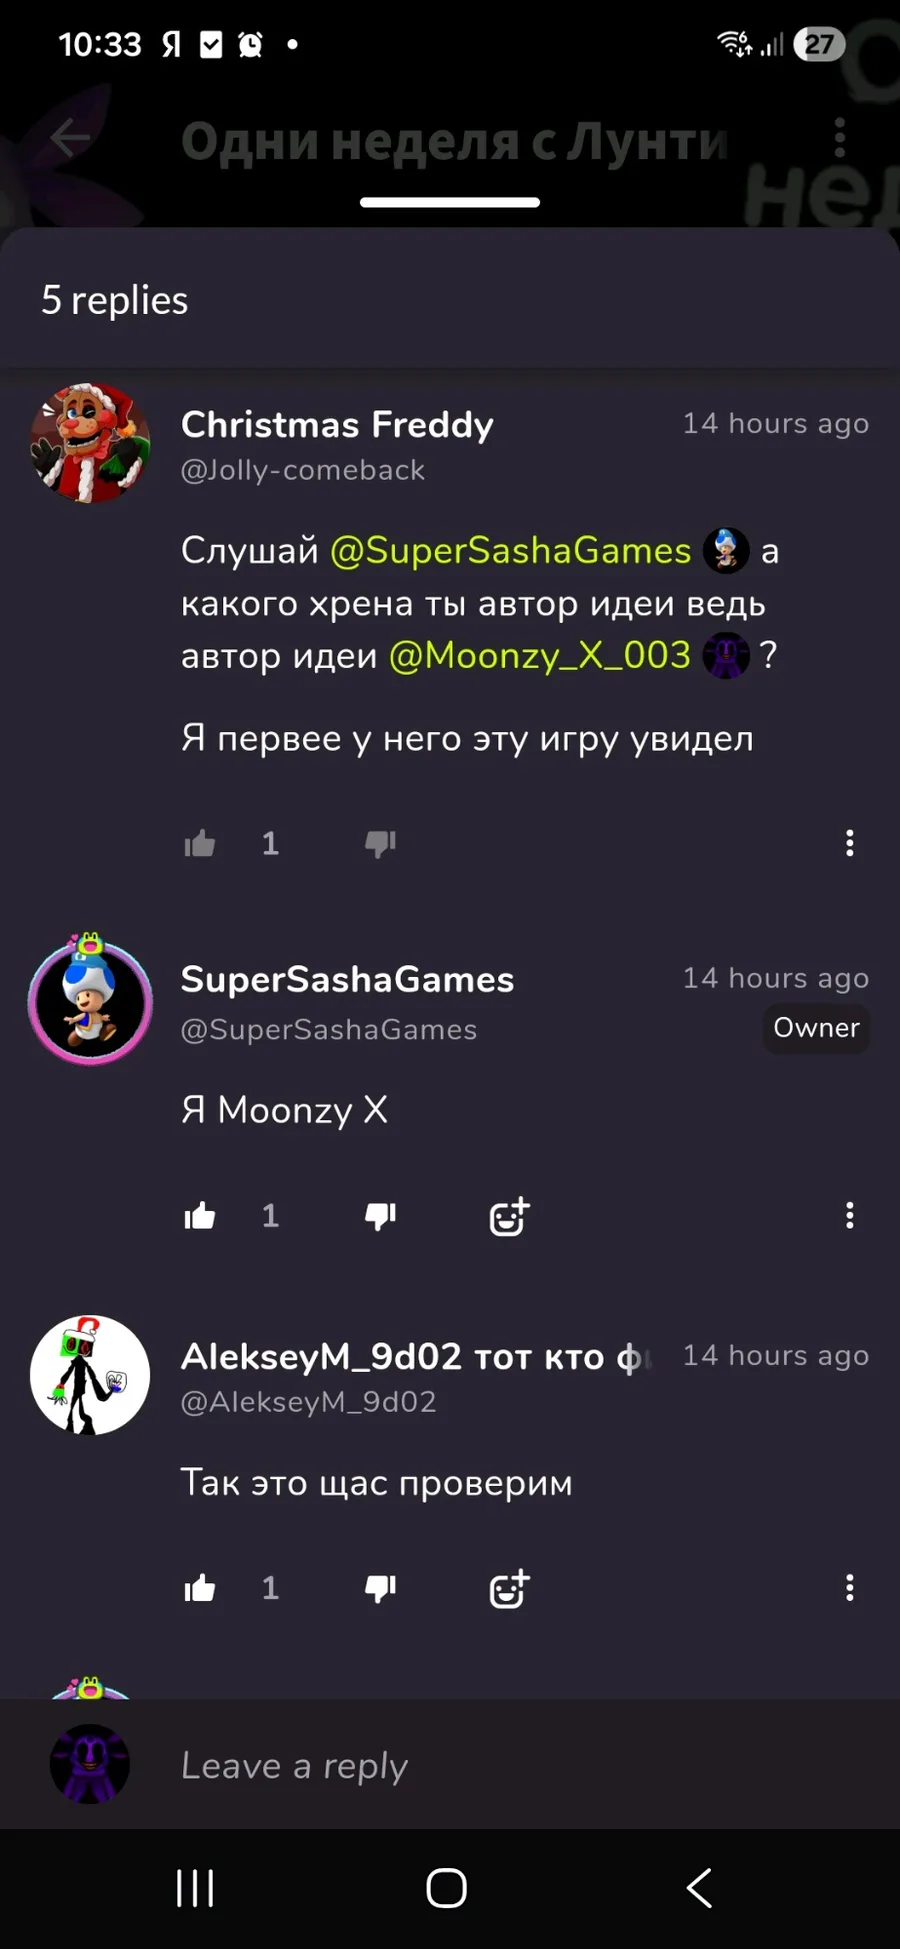
Task: Open the three-dot menu on SuperSashaGames' reply
Action: (850, 1215)
